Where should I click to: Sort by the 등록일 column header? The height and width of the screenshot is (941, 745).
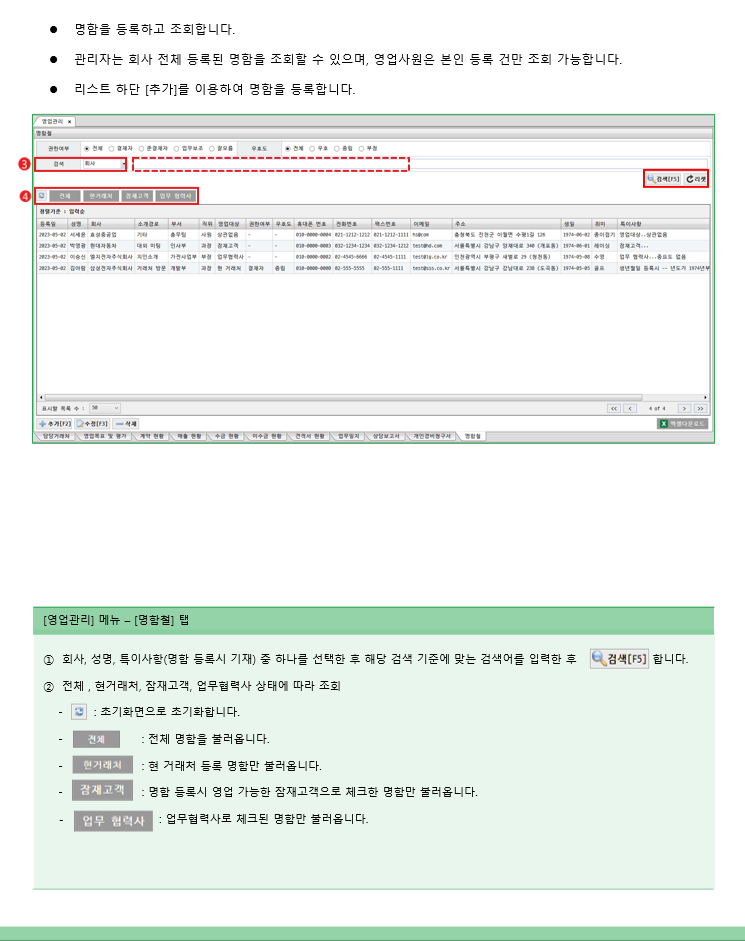pos(52,224)
